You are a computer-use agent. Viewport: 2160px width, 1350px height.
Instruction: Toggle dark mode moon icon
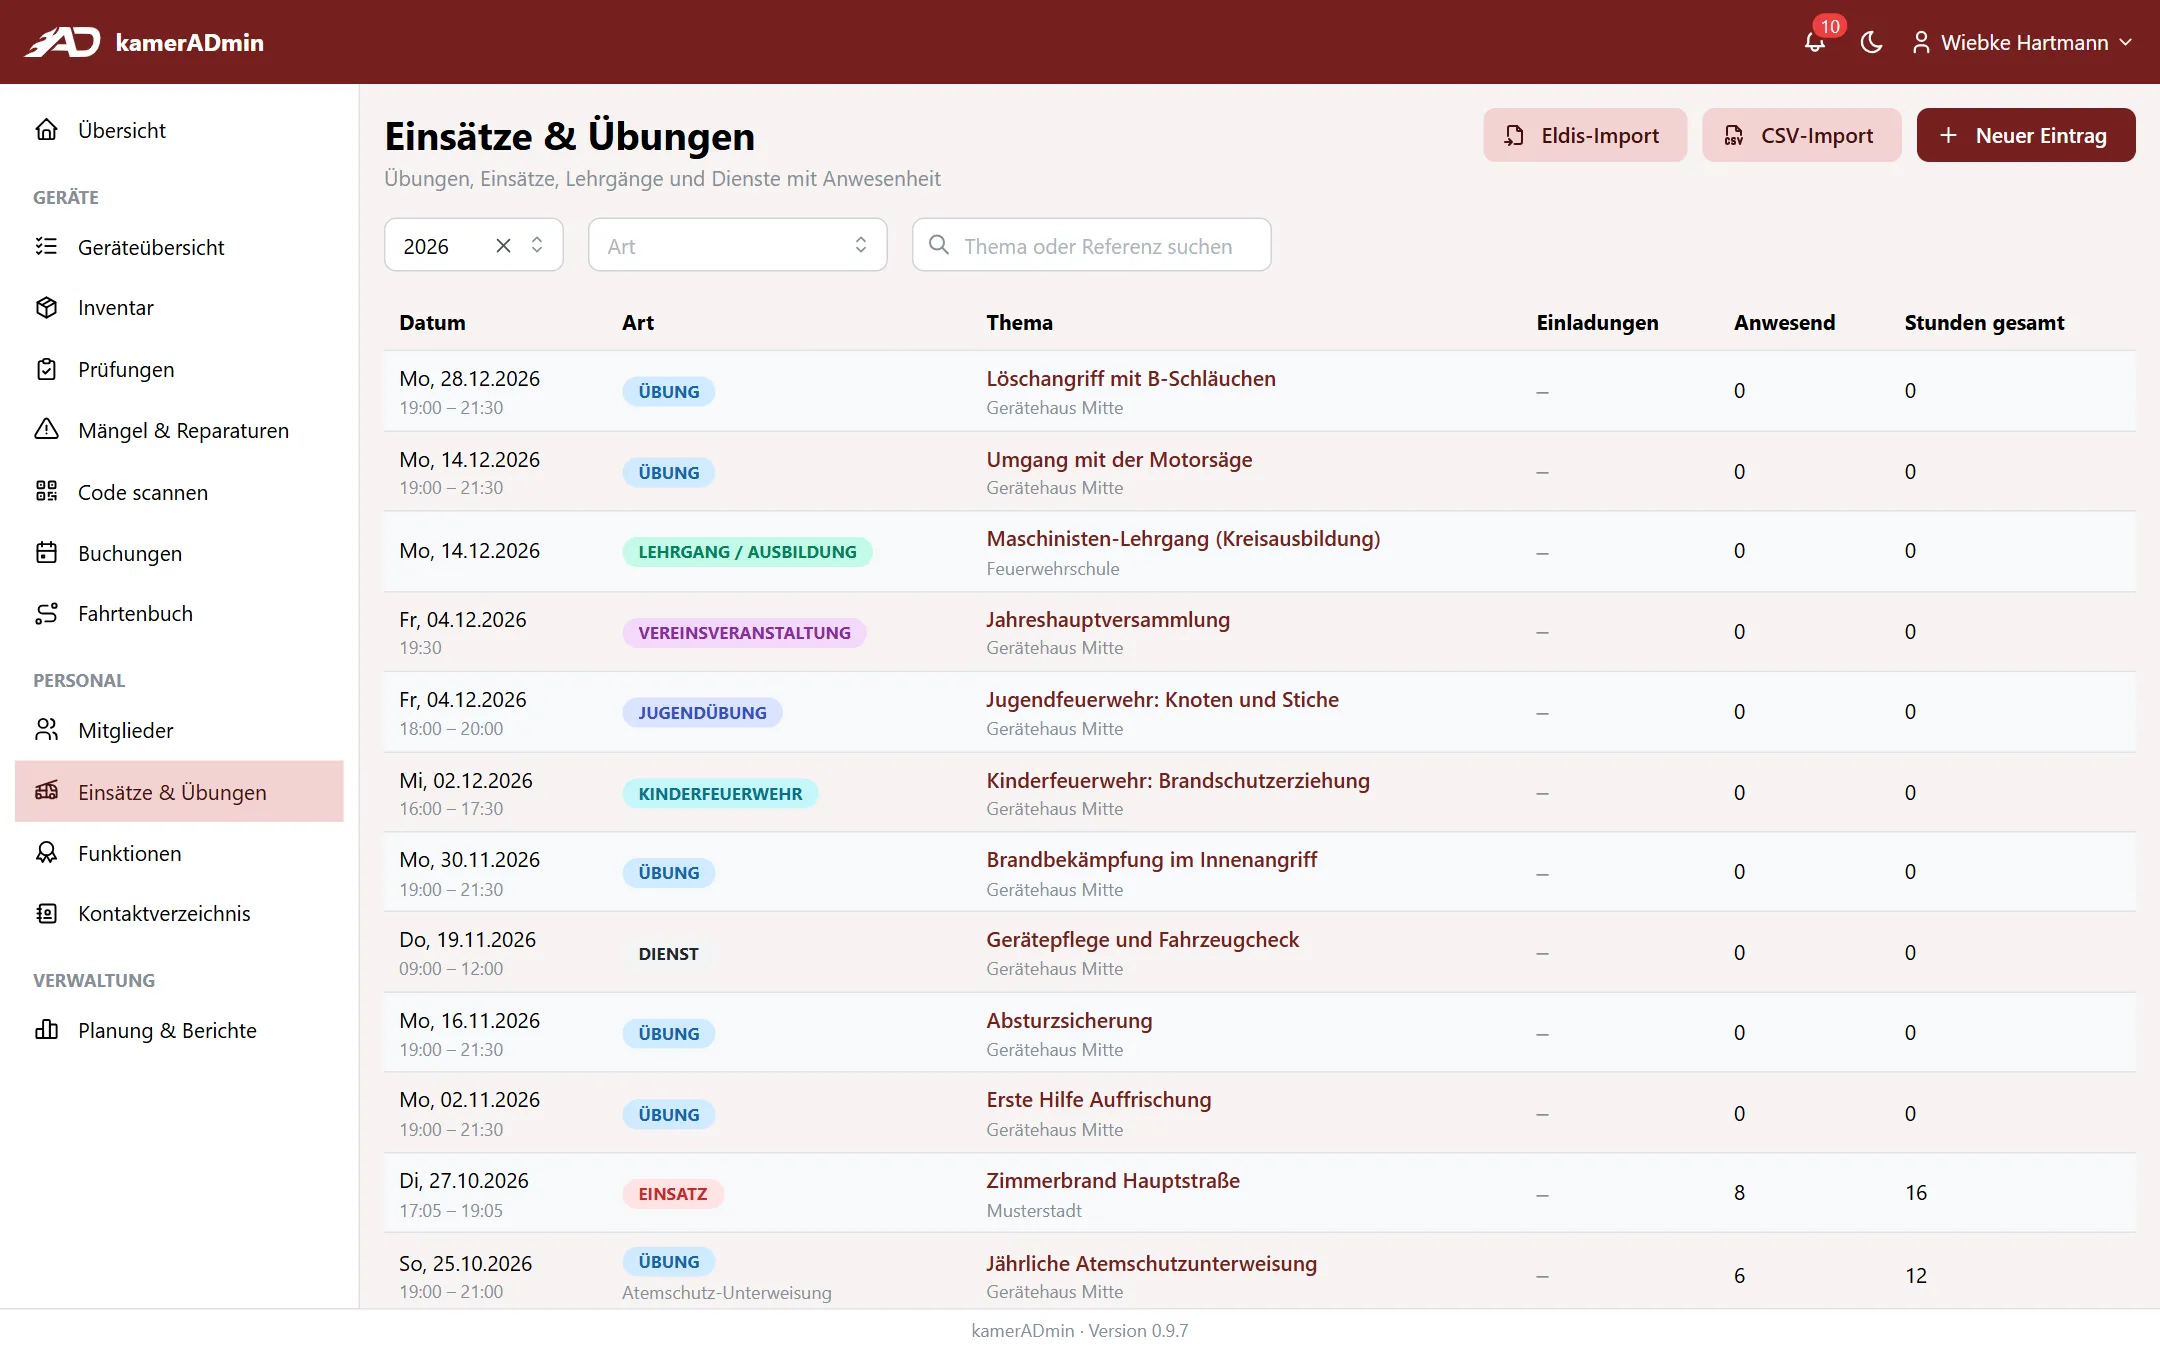click(1871, 43)
